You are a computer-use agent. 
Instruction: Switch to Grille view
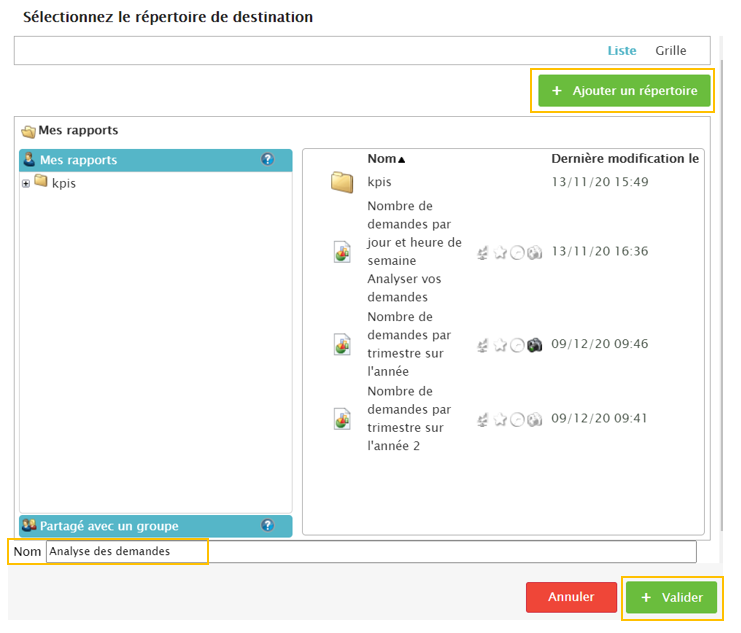click(670, 51)
